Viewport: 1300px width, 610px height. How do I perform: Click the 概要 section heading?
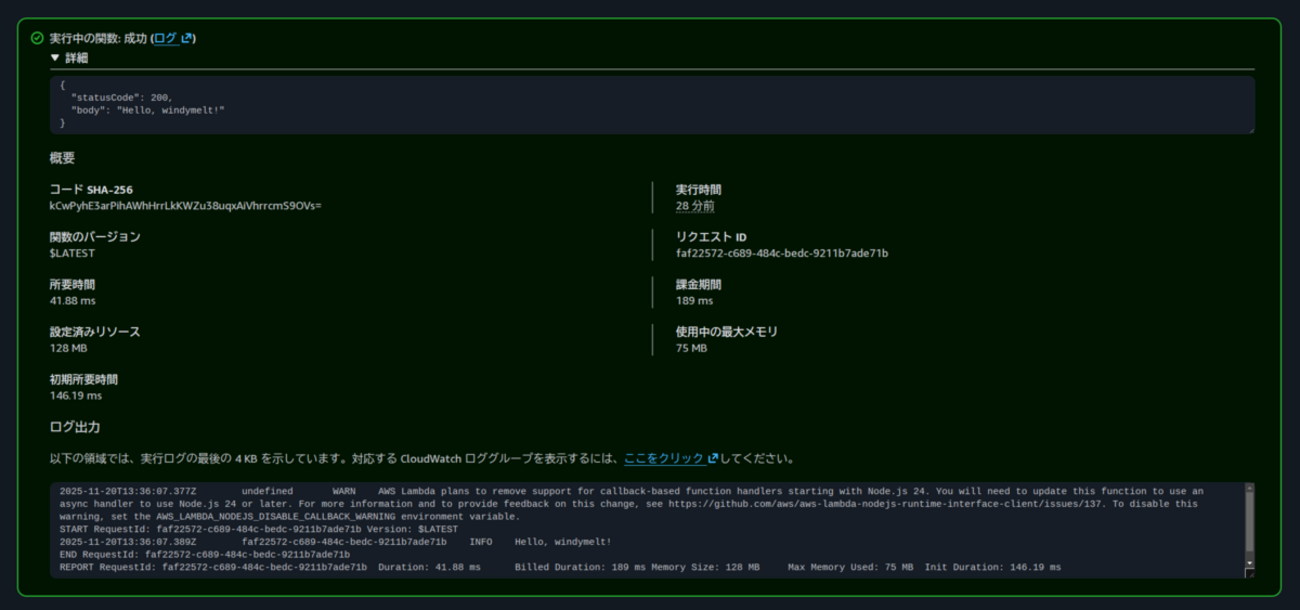(62, 158)
